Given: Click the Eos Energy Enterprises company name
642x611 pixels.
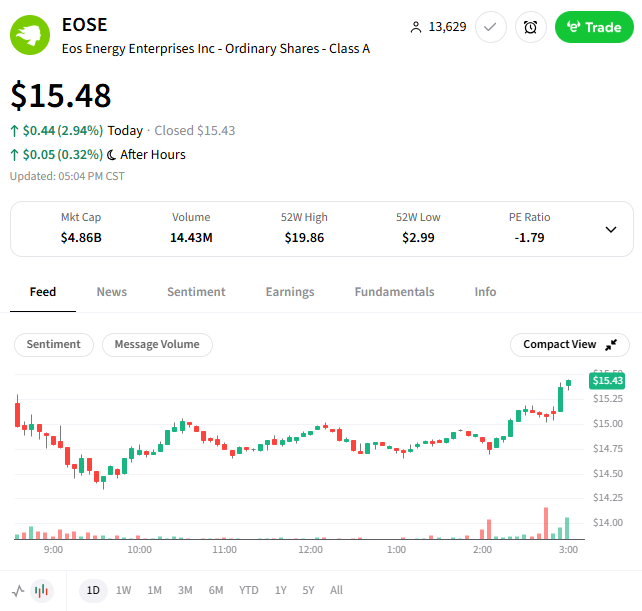Looking at the screenshot, I should pyautogui.click(x=216, y=49).
